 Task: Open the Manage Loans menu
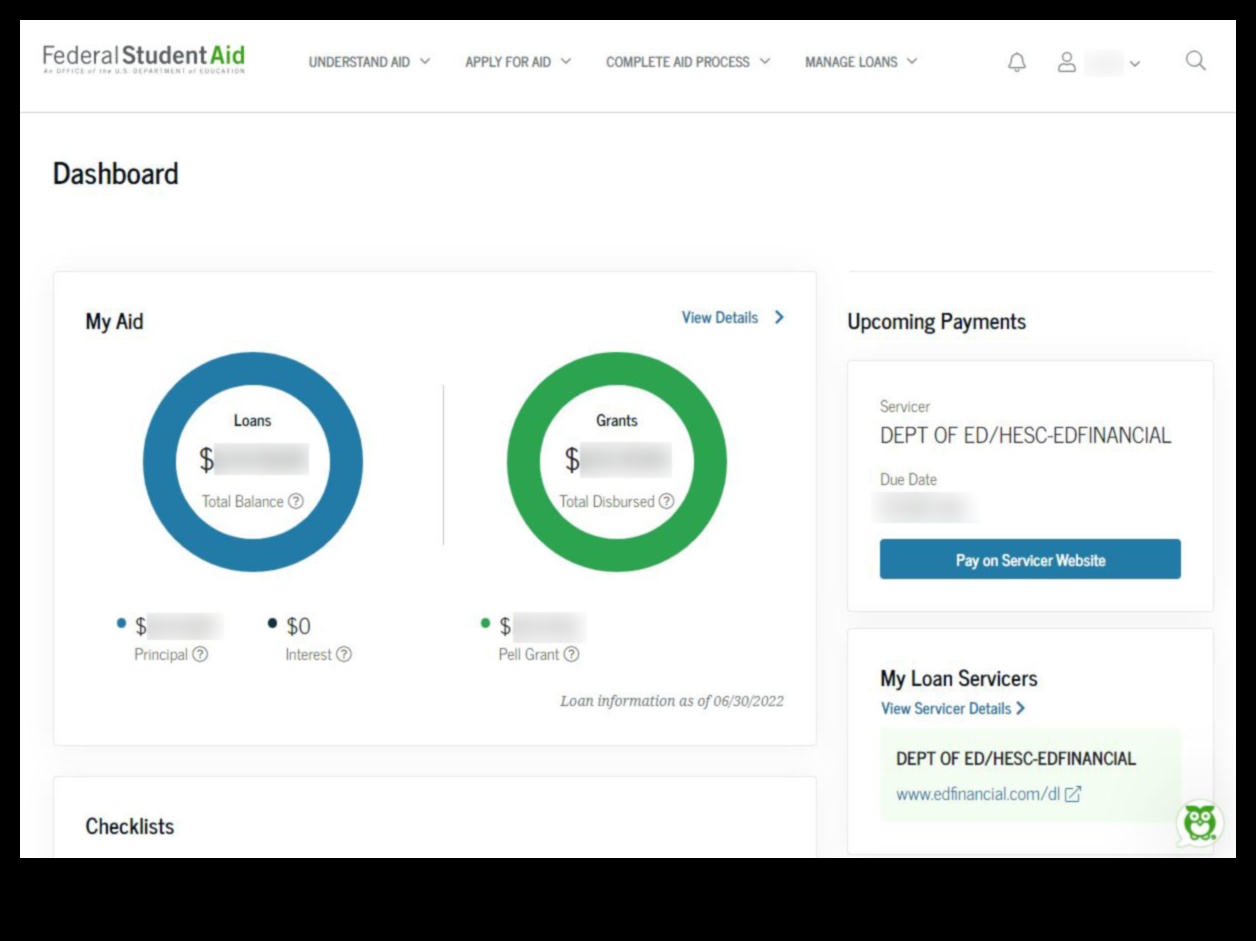(861, 62)
